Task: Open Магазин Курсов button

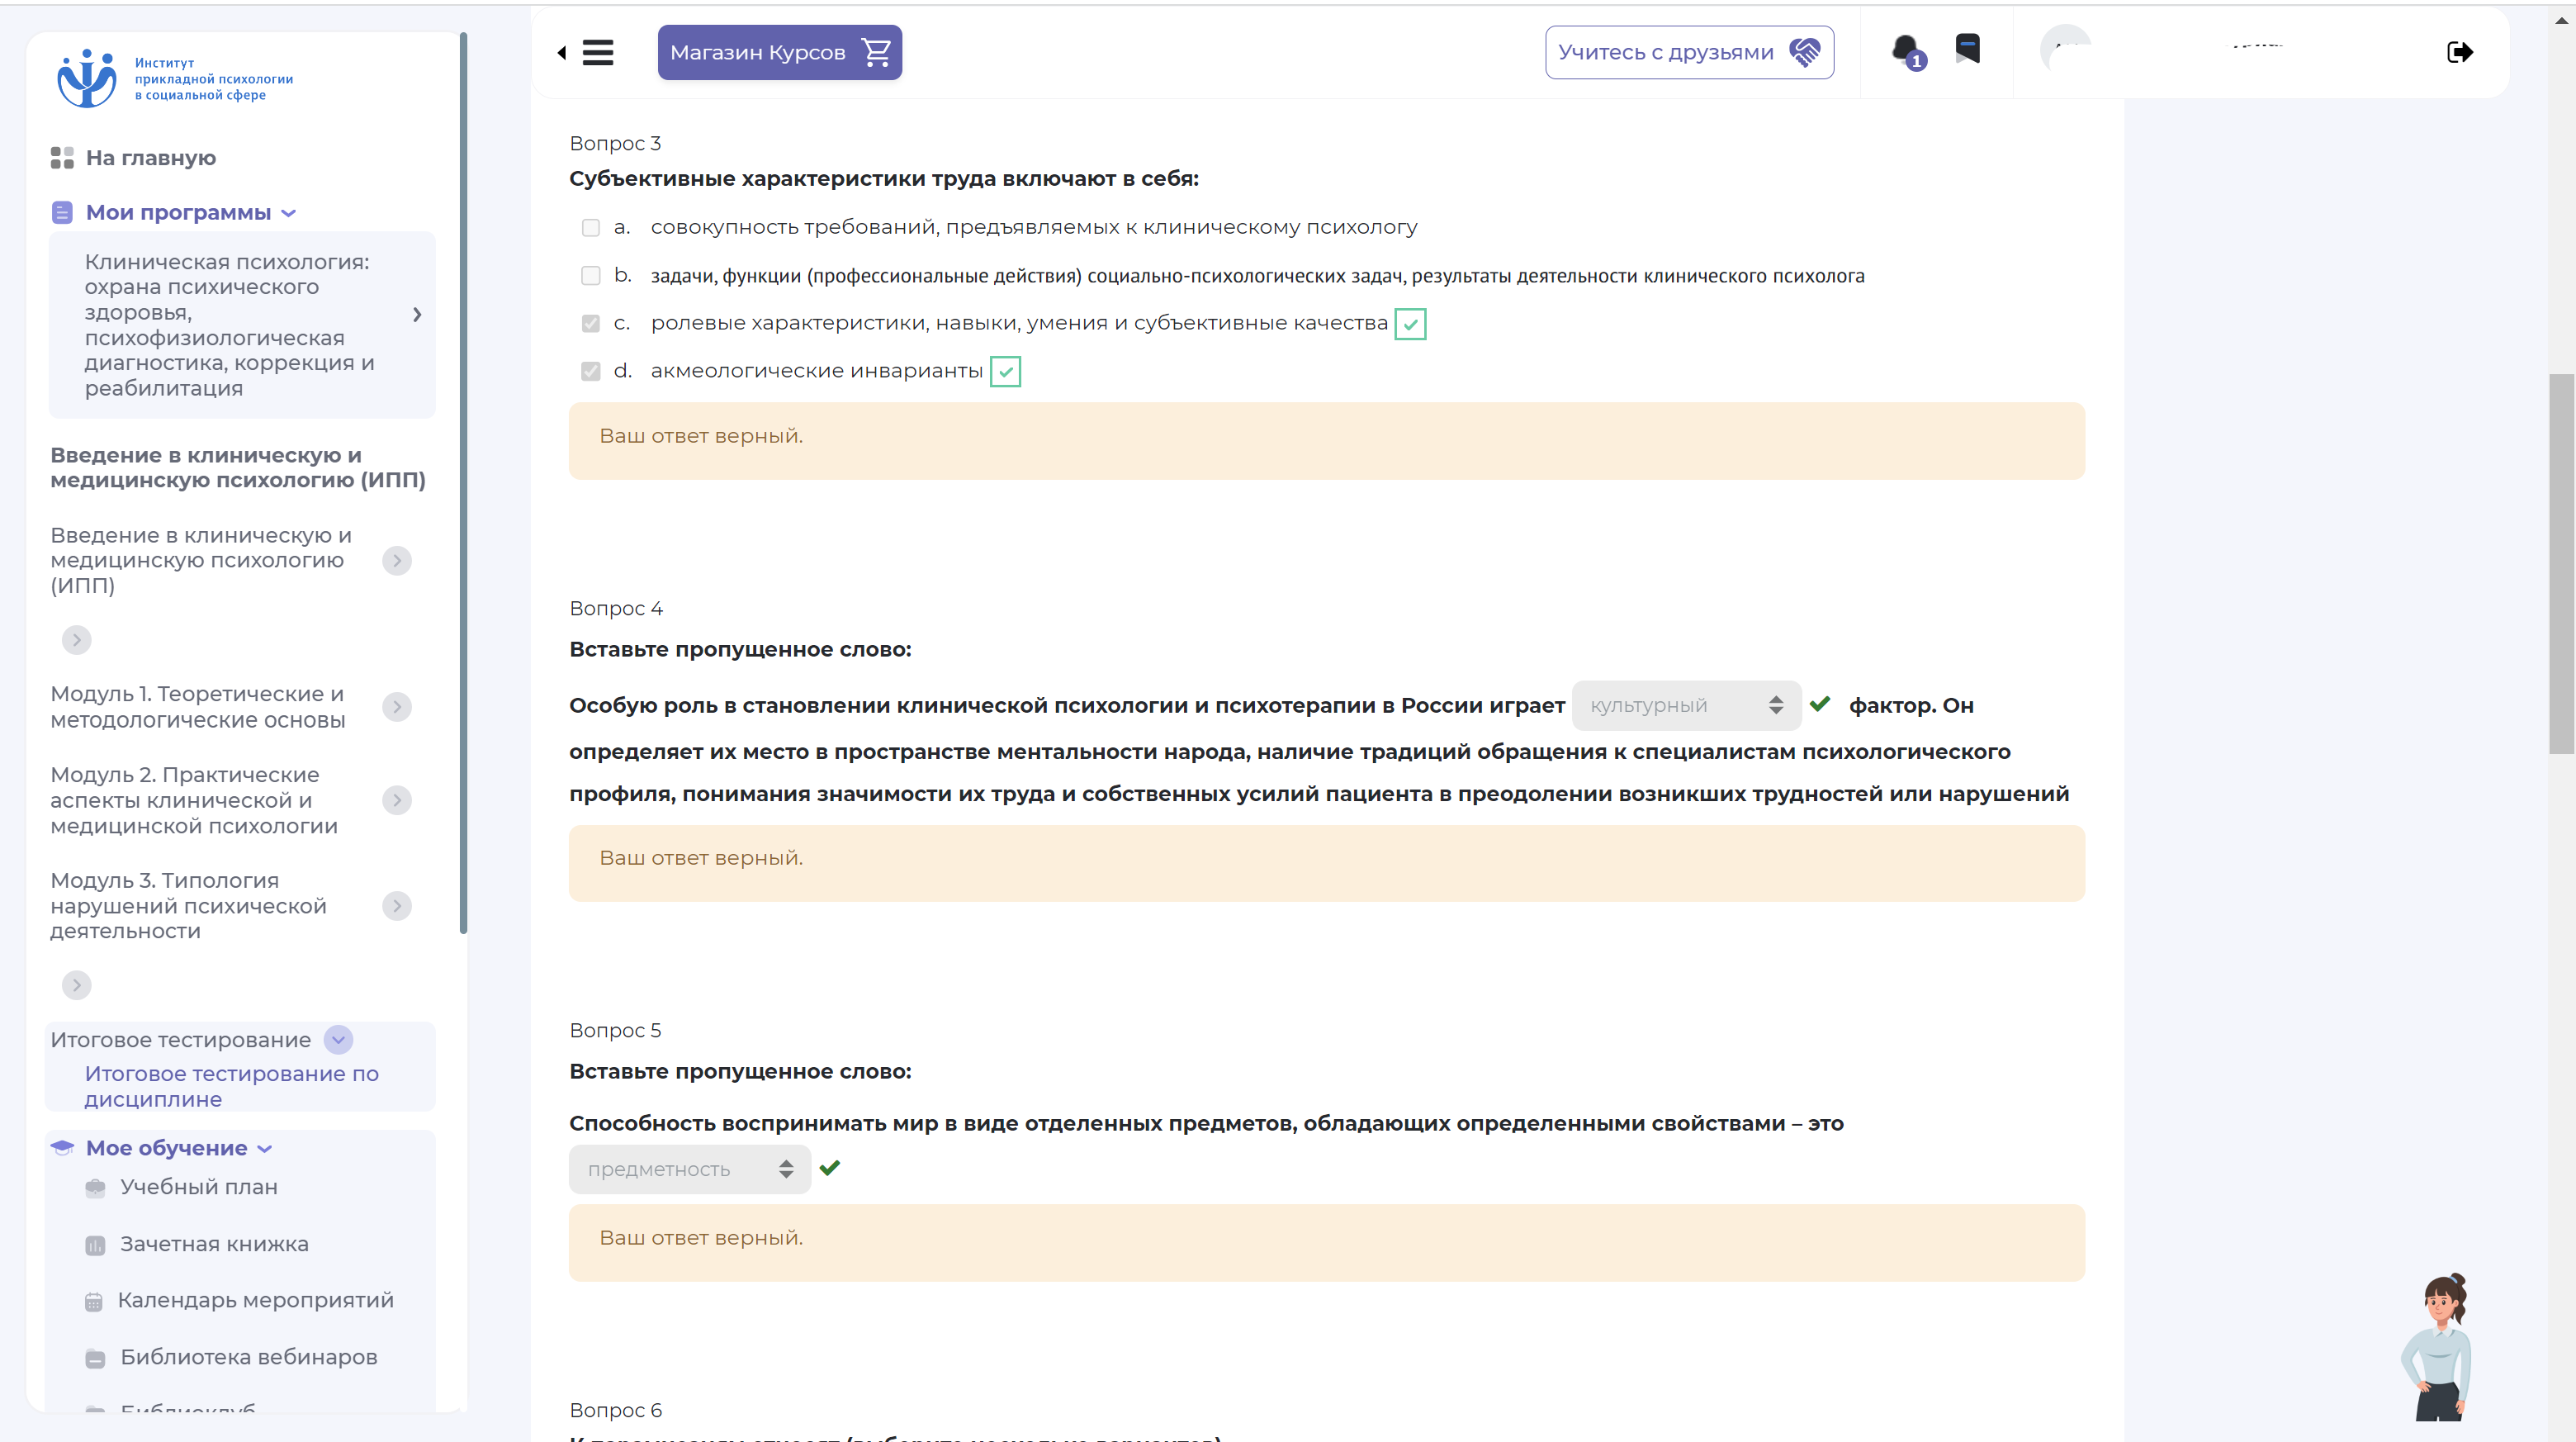Action: point(780,52)
